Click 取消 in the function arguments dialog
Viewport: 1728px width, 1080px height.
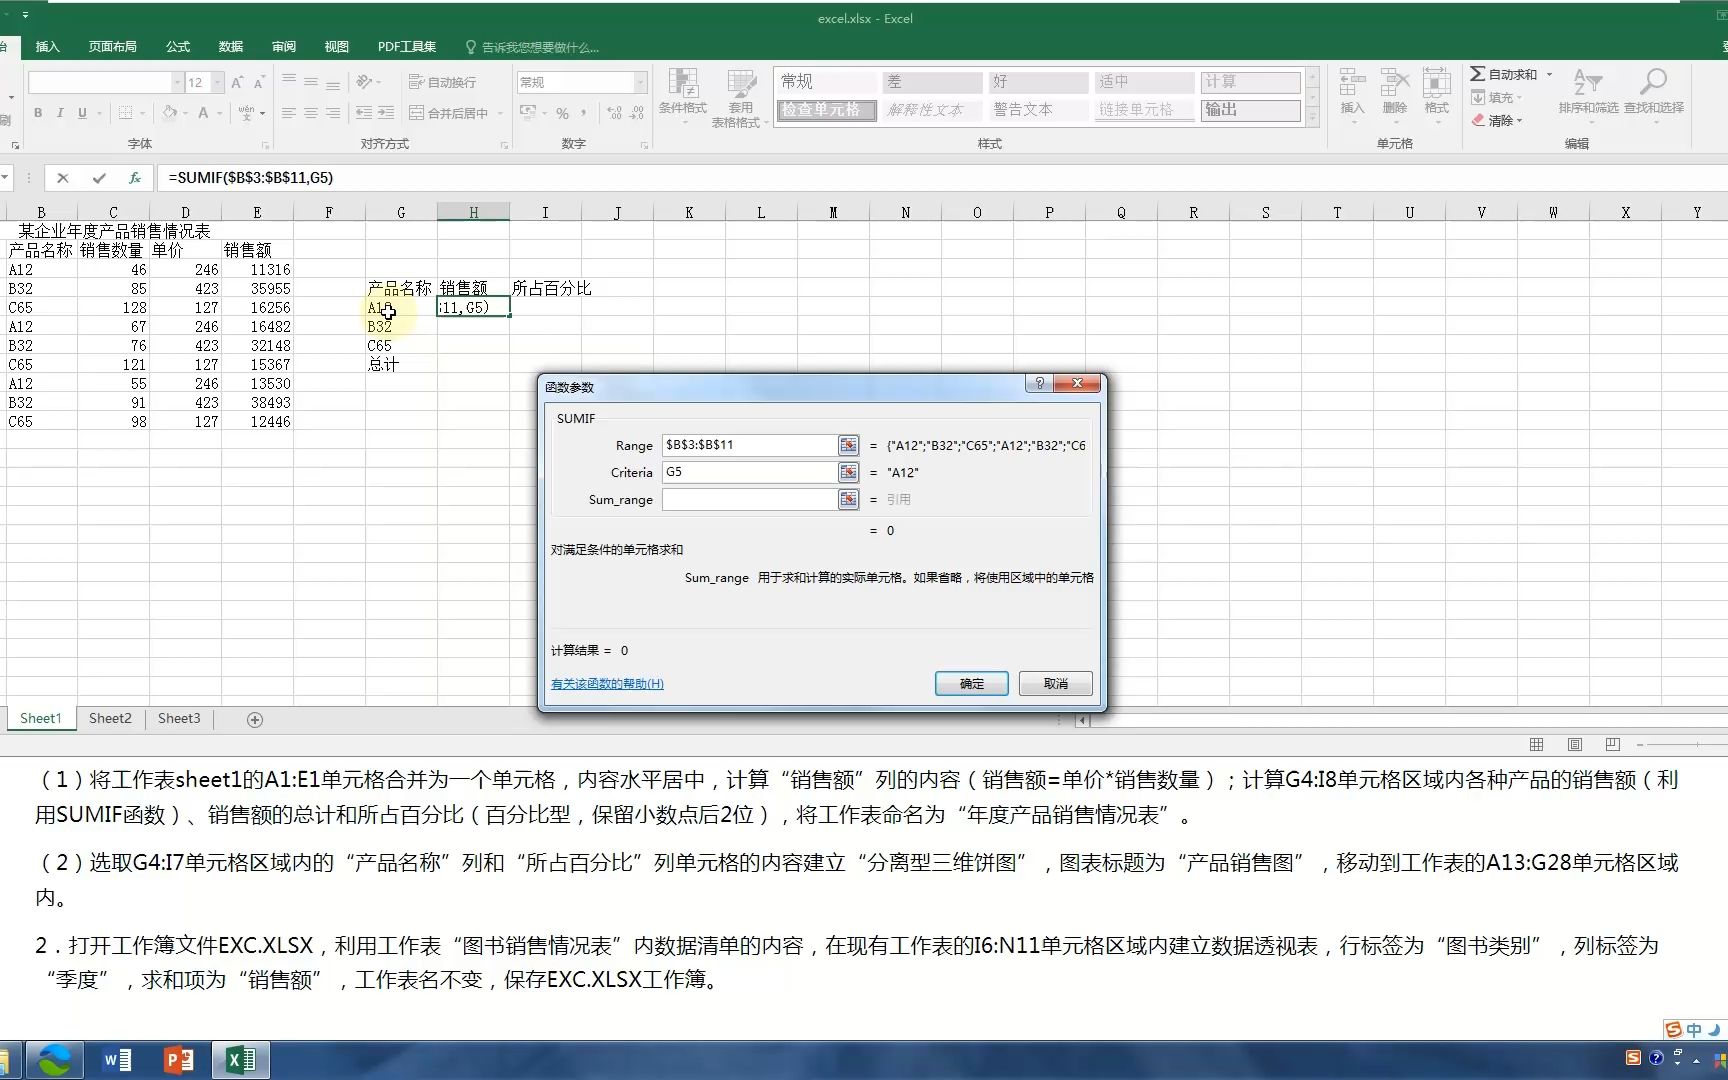tap(1055, 683)
